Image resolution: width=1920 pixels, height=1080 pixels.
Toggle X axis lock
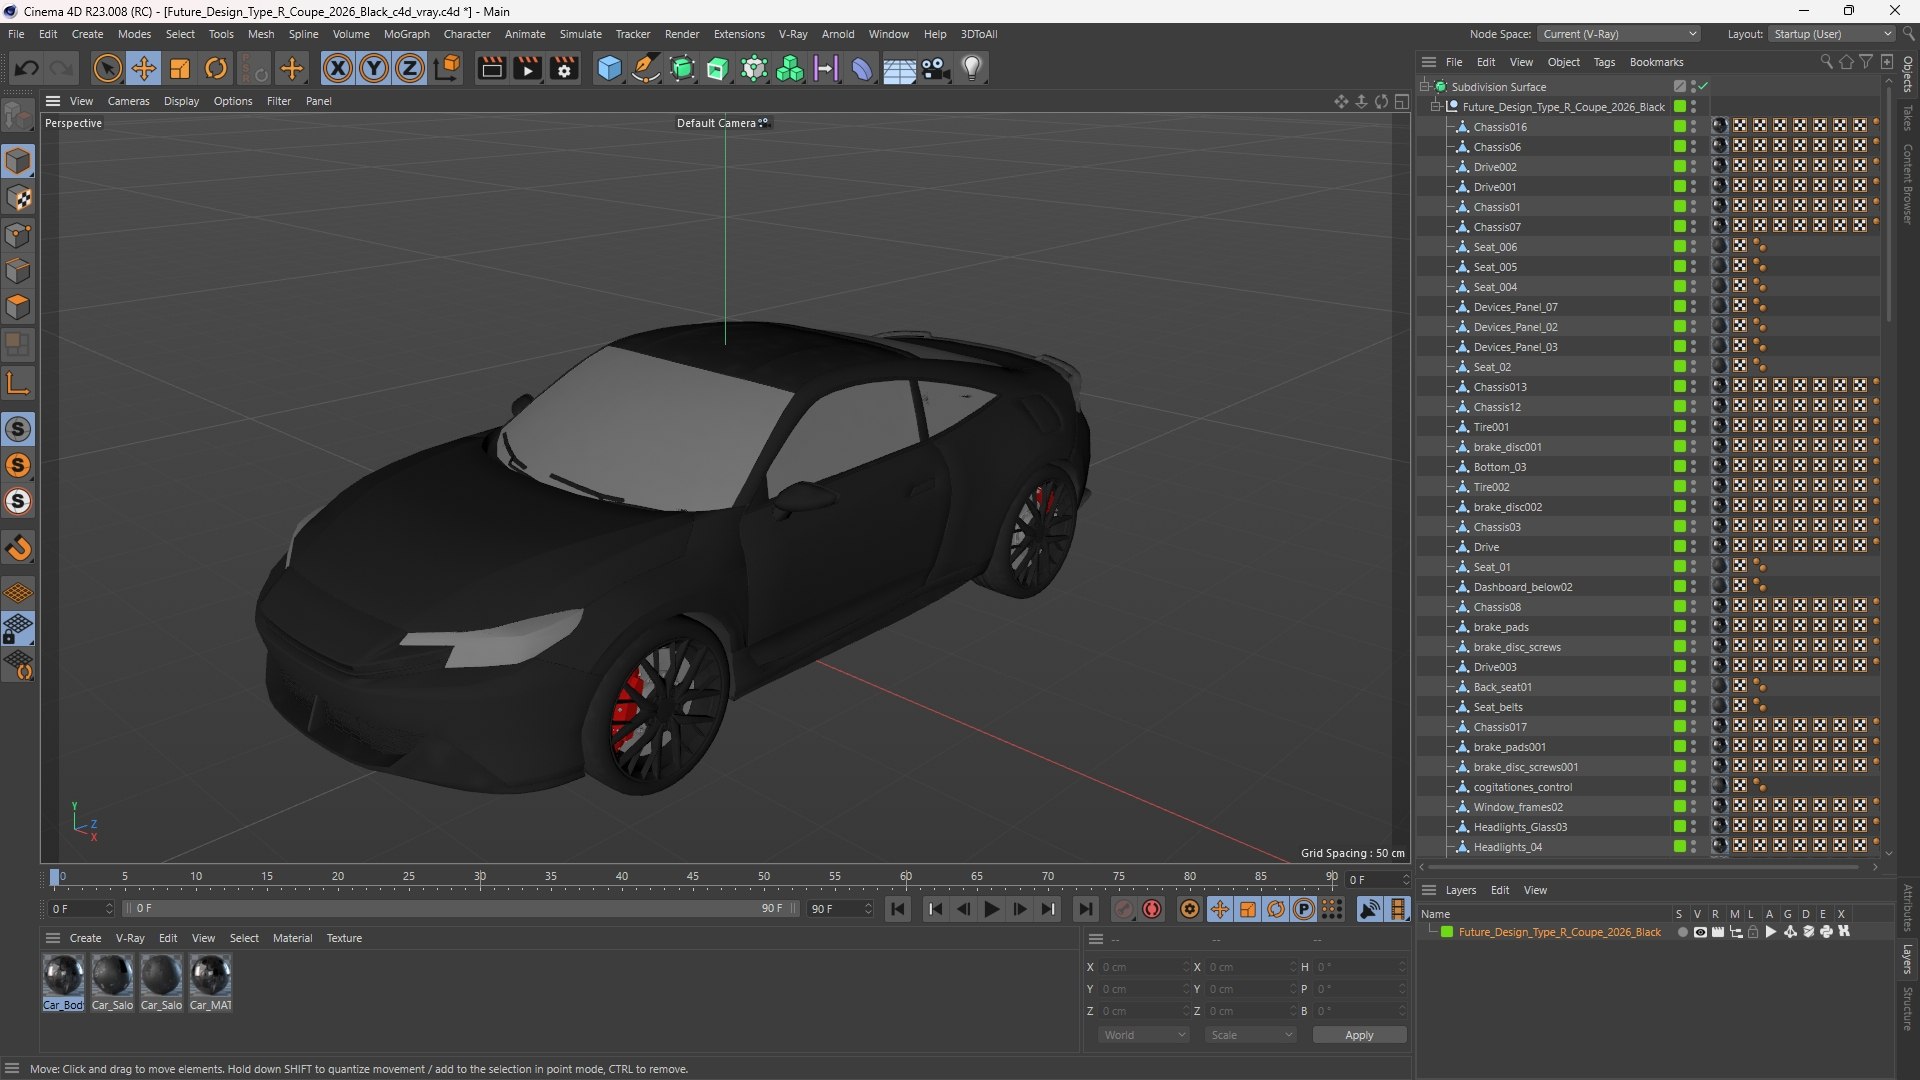[x=338, y=68]
